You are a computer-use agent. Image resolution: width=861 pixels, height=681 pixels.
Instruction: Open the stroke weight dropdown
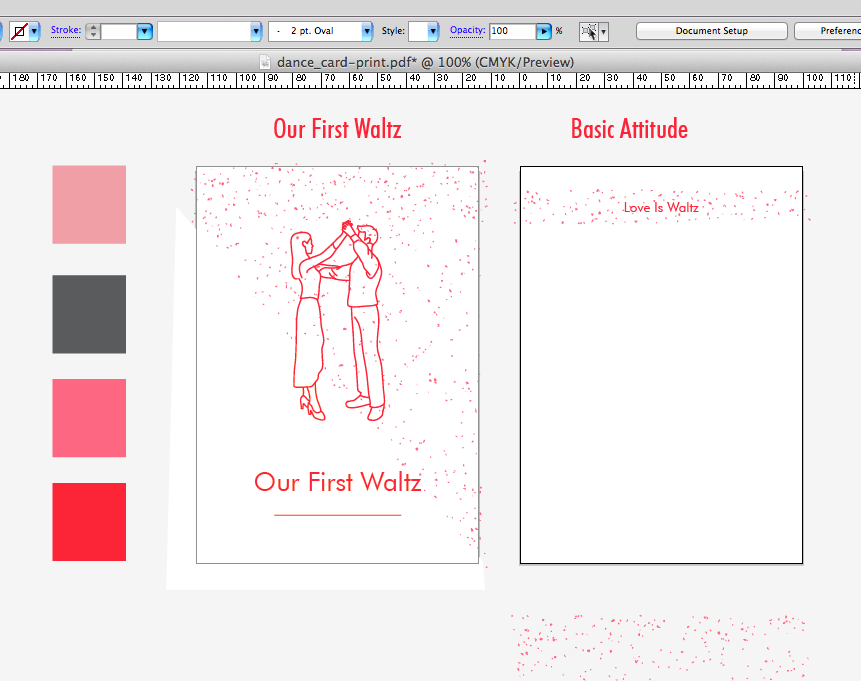[x=144, y=31]
